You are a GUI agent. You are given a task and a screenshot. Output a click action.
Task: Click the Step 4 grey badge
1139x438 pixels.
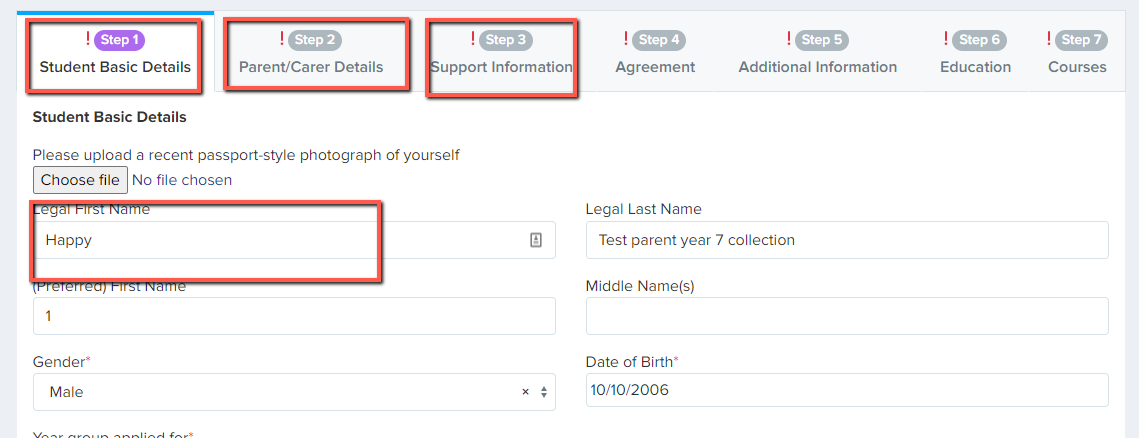[659, 40]
